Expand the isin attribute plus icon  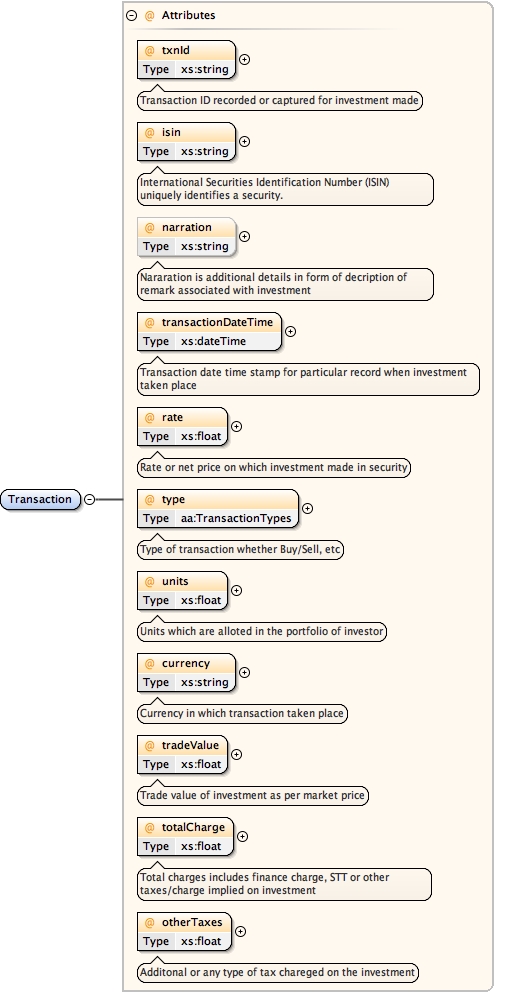(244, 142)
